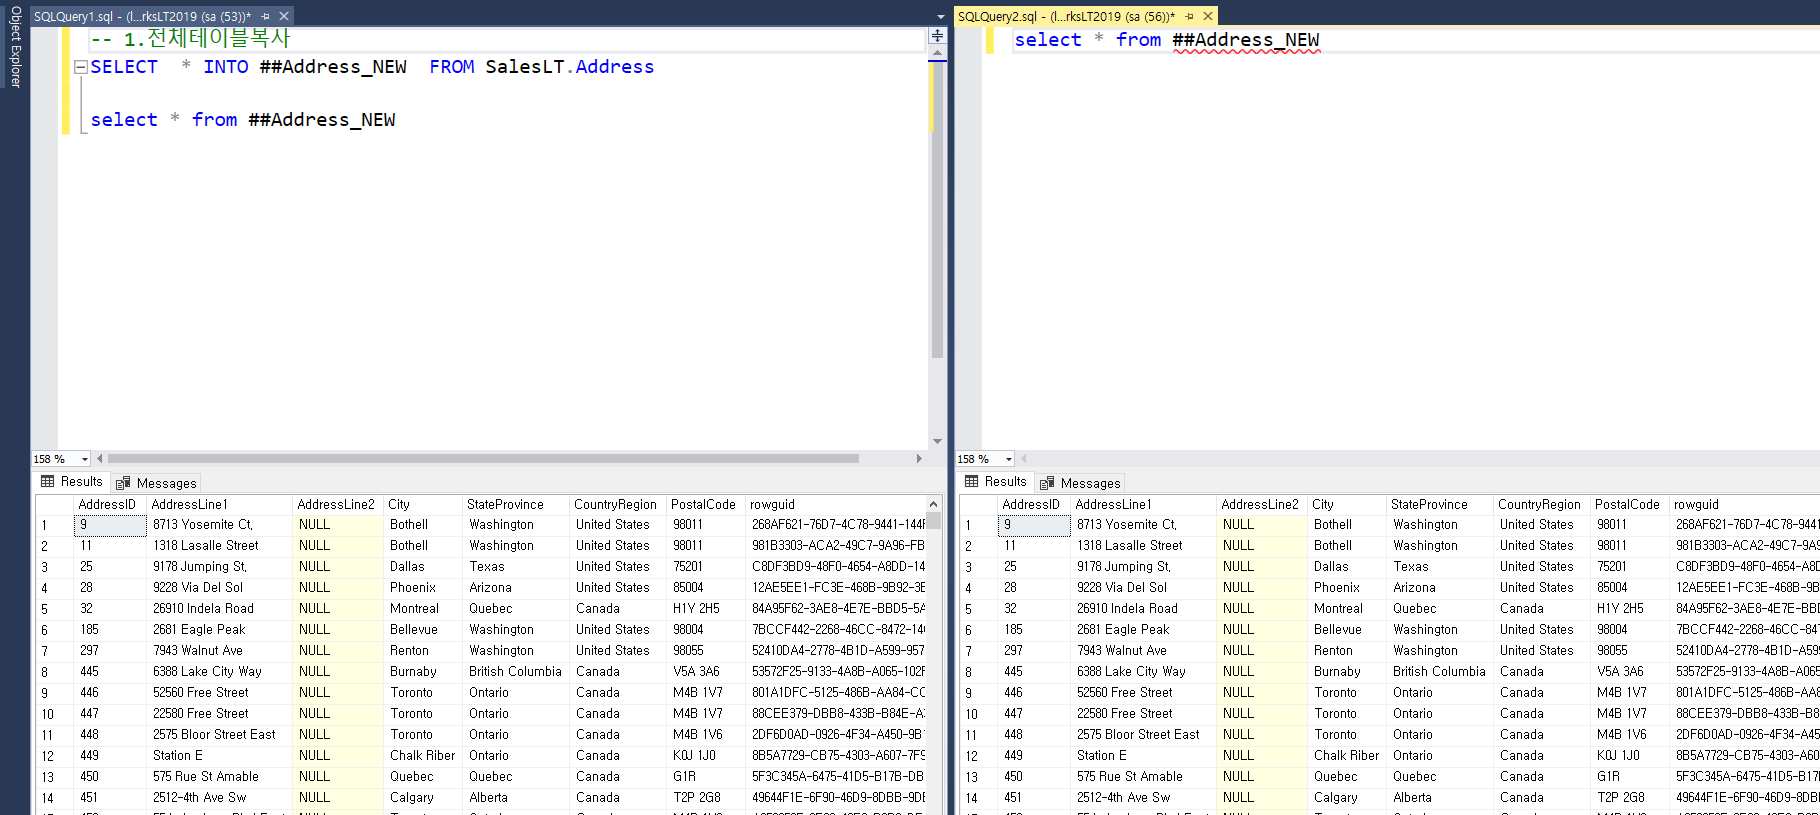Show the Results tab in SQLQuery2 pane
The height and width of the screenshot is (815, 1820).
click(995, 482)
